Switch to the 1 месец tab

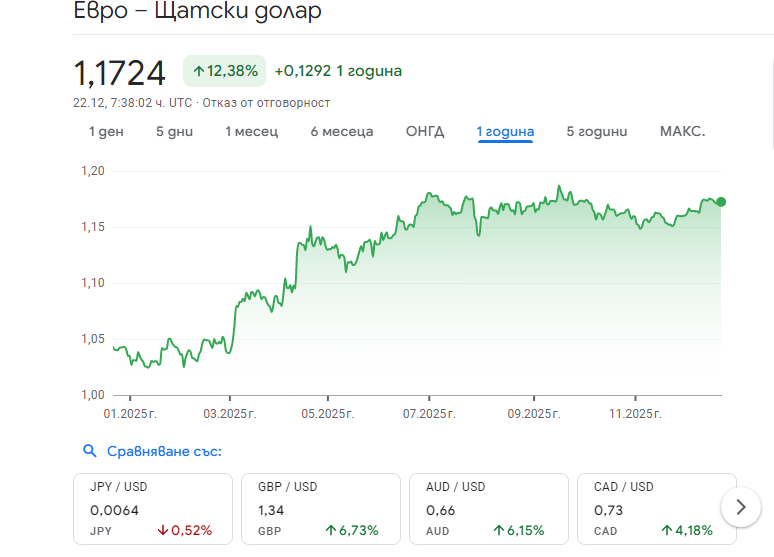[x=252, y=131]
